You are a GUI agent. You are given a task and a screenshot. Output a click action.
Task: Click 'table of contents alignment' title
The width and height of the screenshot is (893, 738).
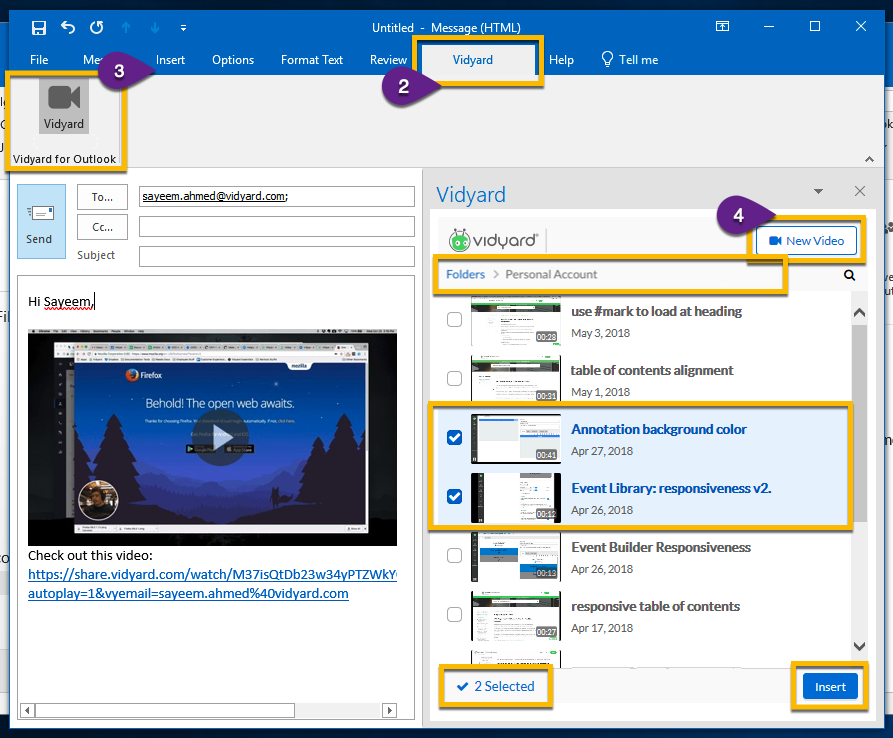click(x=652, y=370)
